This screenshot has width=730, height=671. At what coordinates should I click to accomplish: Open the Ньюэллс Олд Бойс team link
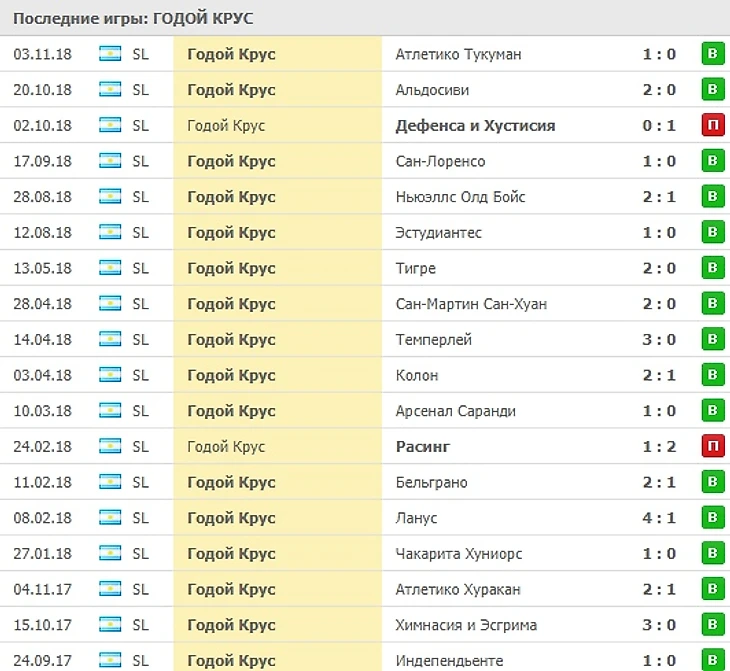pyautogui.click(x=460, y=197)
